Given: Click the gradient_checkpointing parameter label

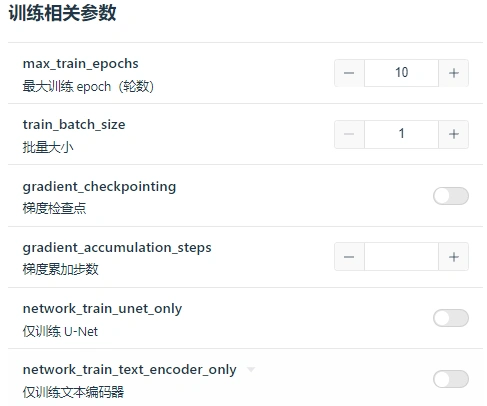Looking at the screenshot, I should (x=99, y=187).
